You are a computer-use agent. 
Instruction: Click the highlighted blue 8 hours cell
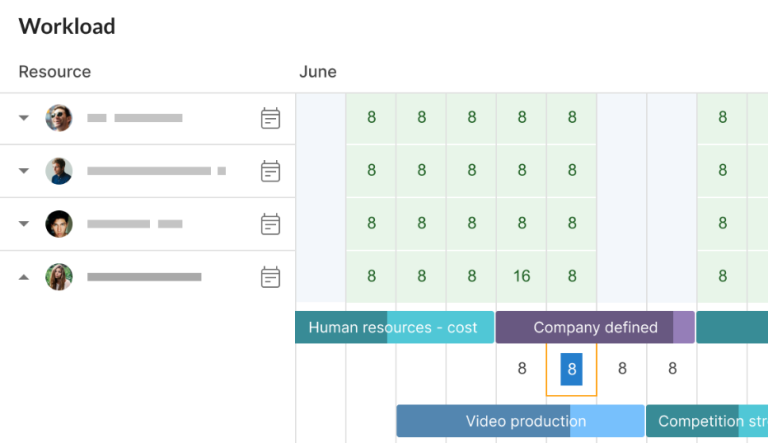pyautogui.click(x=571, y=369)
